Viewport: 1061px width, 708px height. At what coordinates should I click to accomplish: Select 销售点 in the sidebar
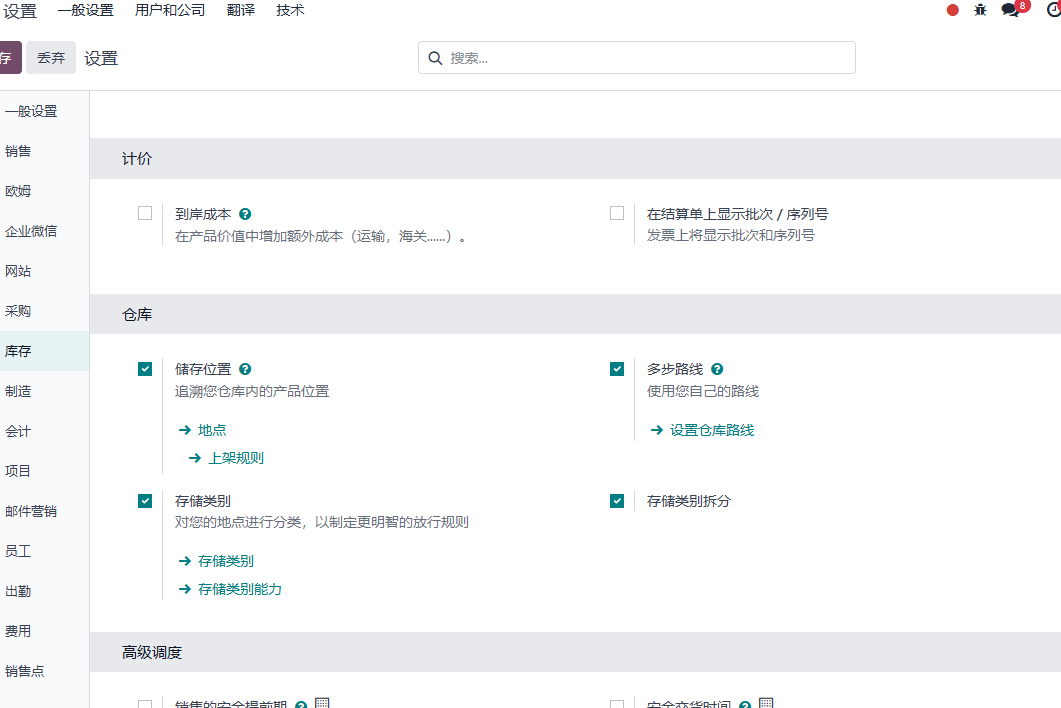point(44,671)
